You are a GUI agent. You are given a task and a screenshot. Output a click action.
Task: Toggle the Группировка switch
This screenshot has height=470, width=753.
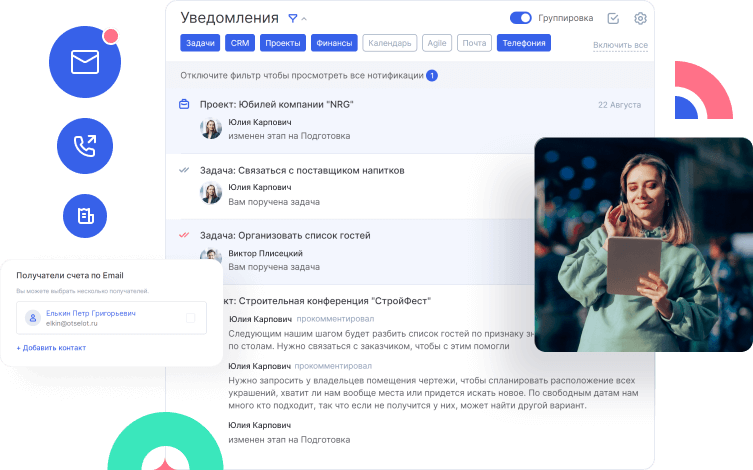point(520,18)
